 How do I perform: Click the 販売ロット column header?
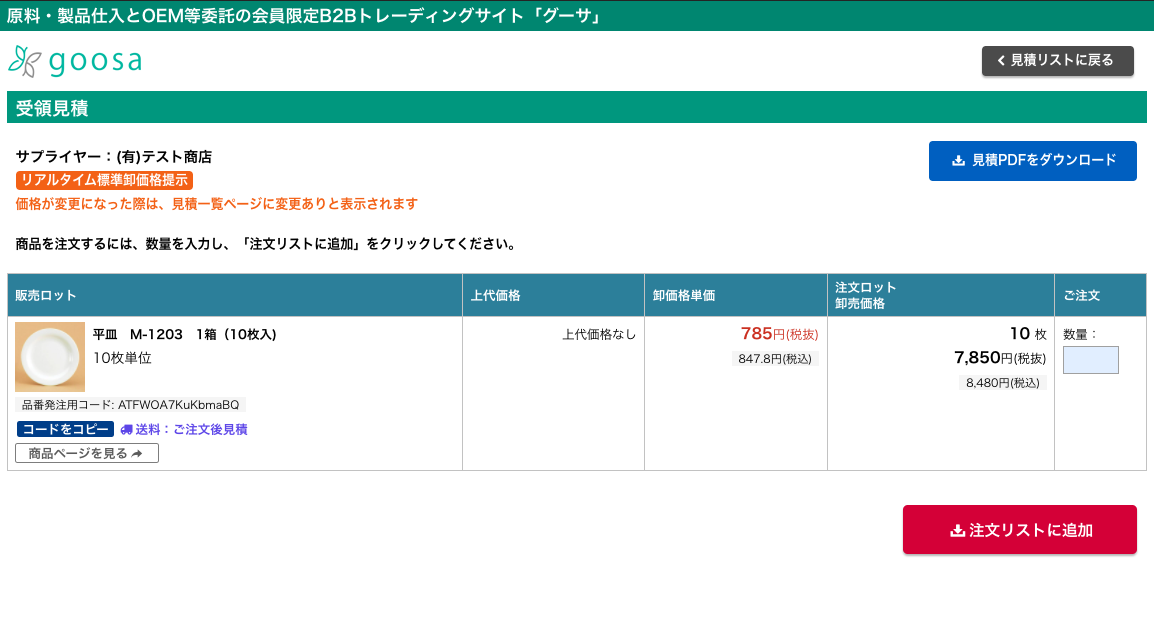[46, 296]
